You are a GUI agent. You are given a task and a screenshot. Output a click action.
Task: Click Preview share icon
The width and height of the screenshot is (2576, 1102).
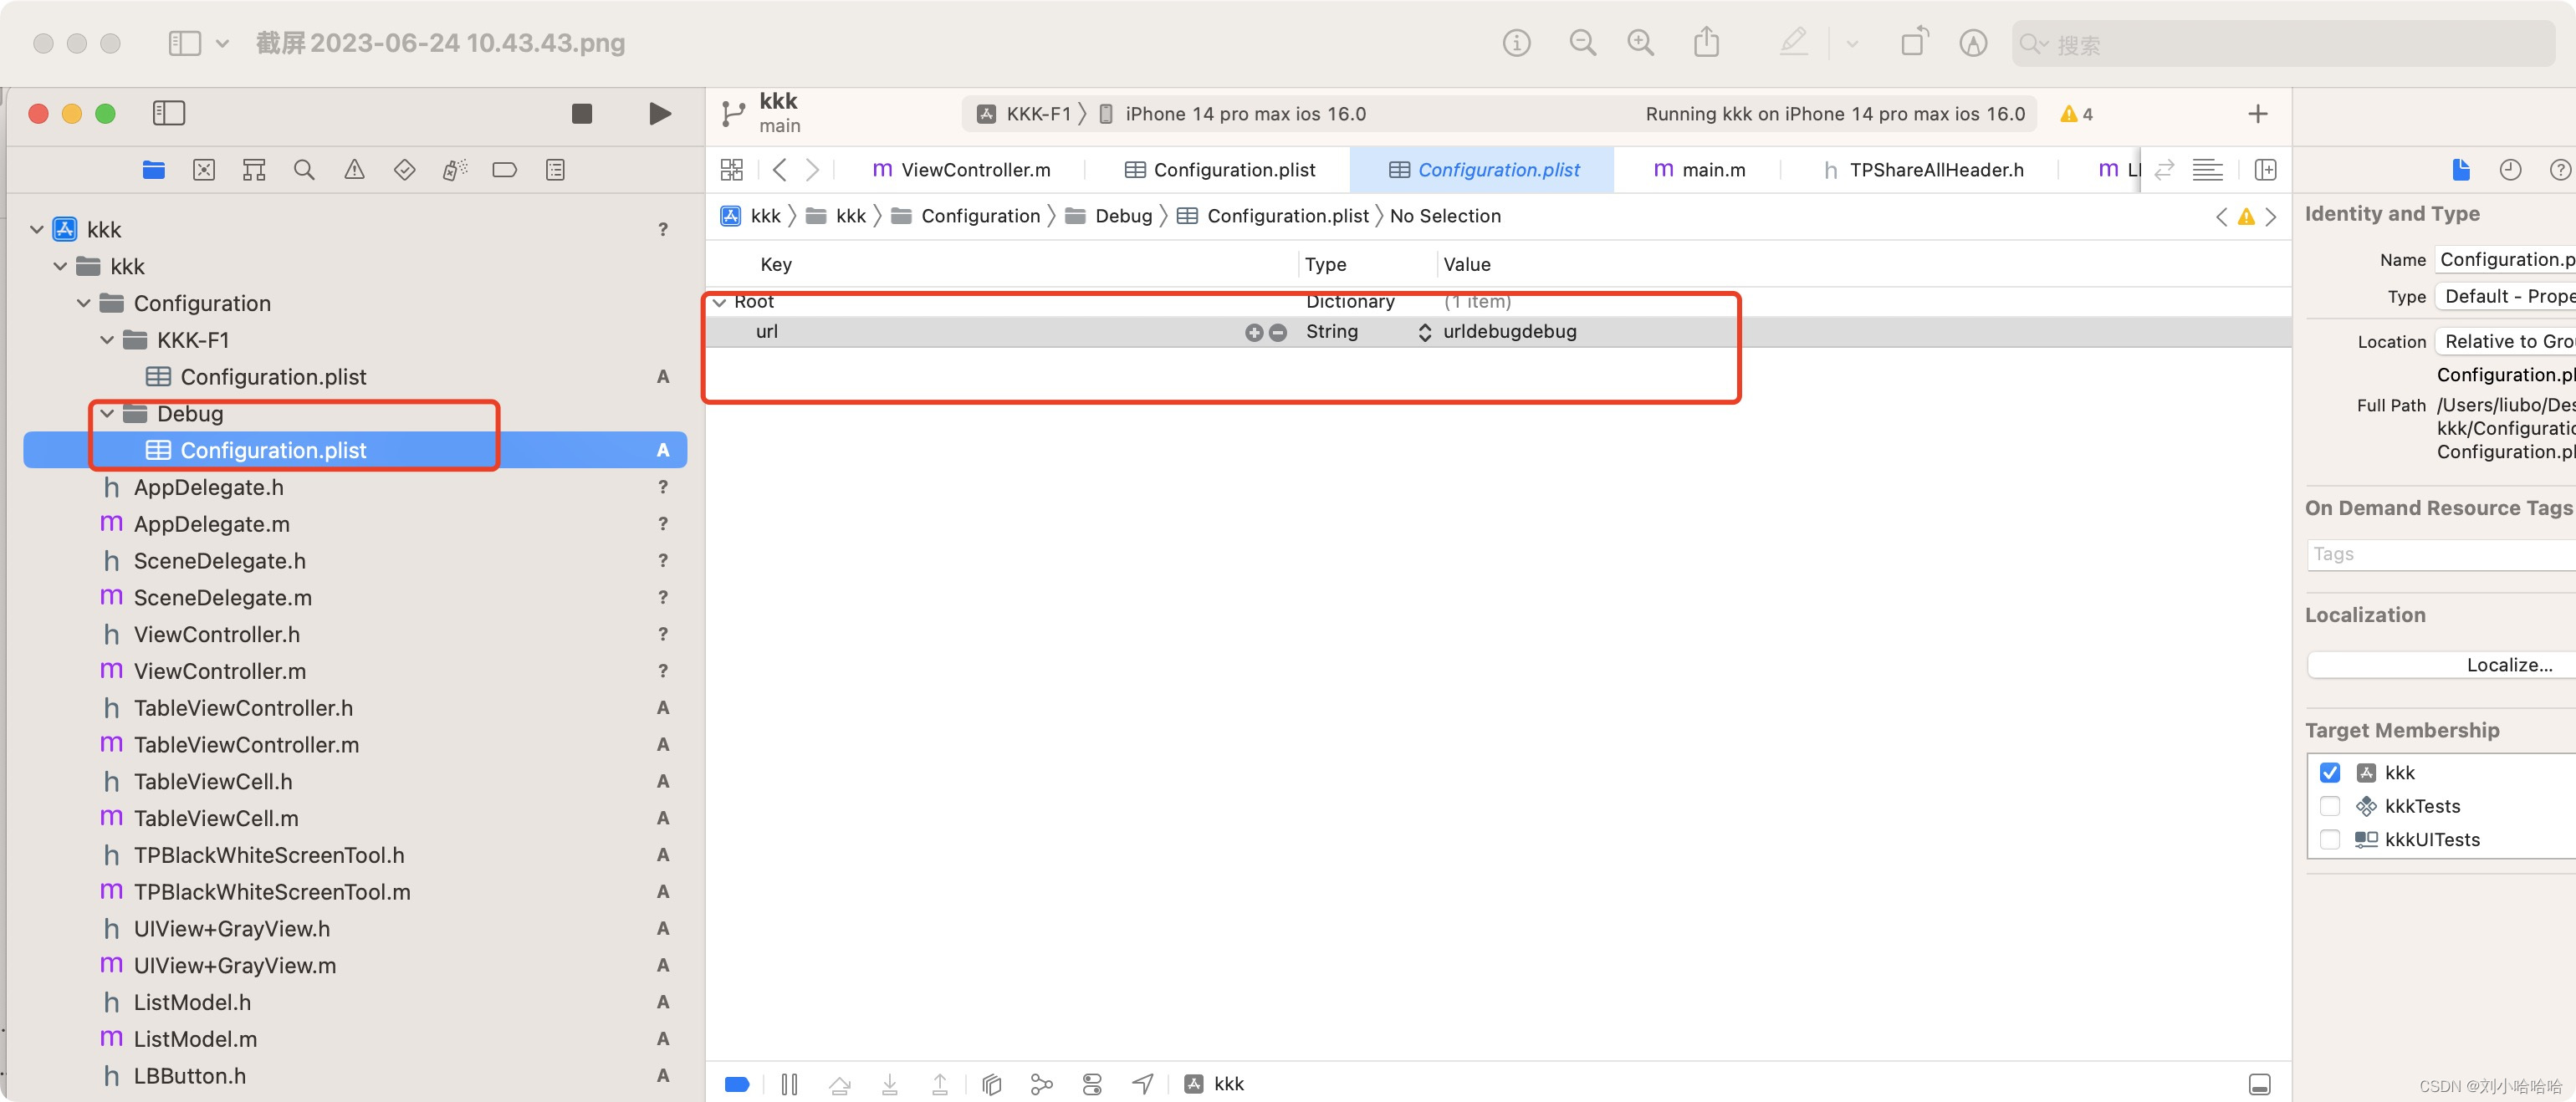point(1706,43)
